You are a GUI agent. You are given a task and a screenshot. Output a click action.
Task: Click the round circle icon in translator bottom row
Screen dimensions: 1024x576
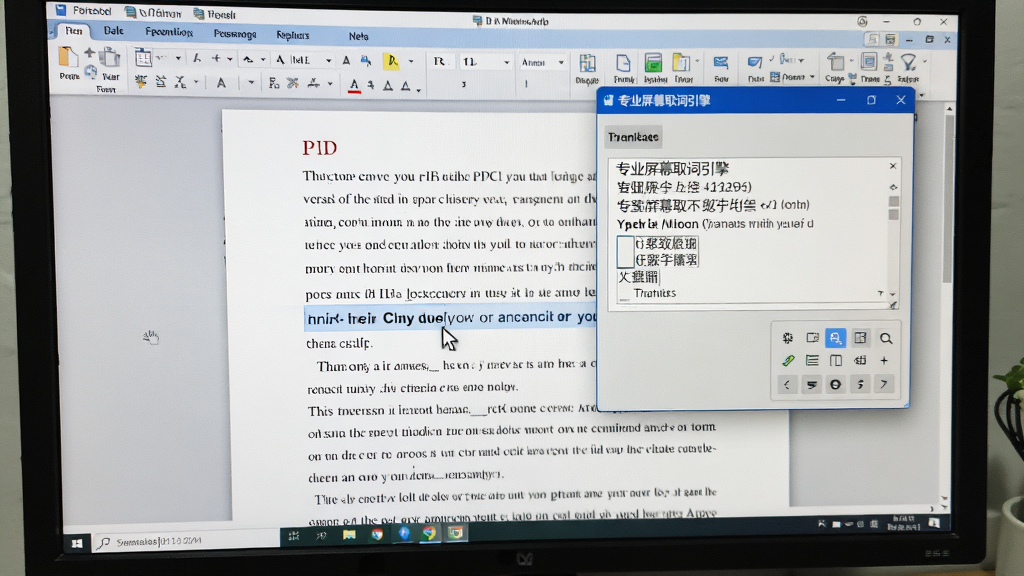tap(835, 385)
